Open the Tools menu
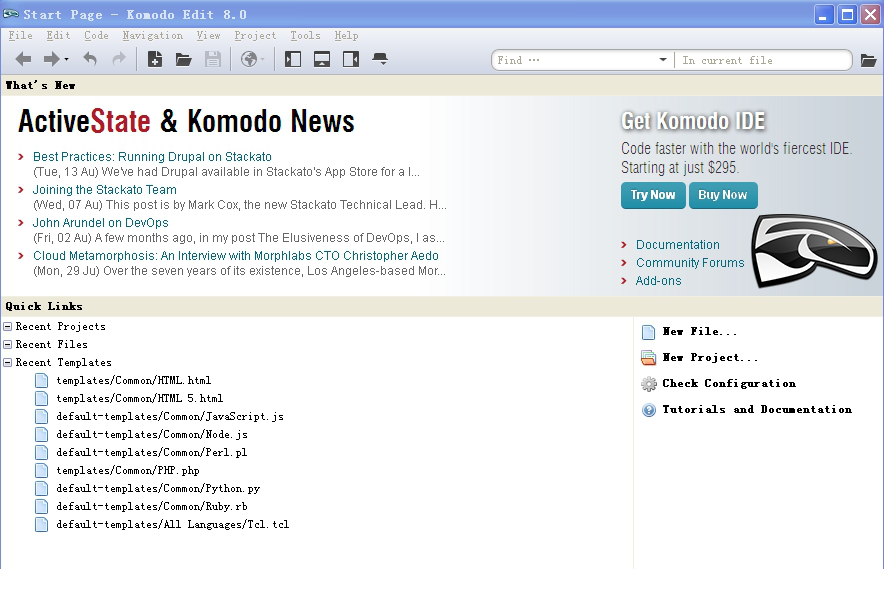 click(x=306, y=36)
